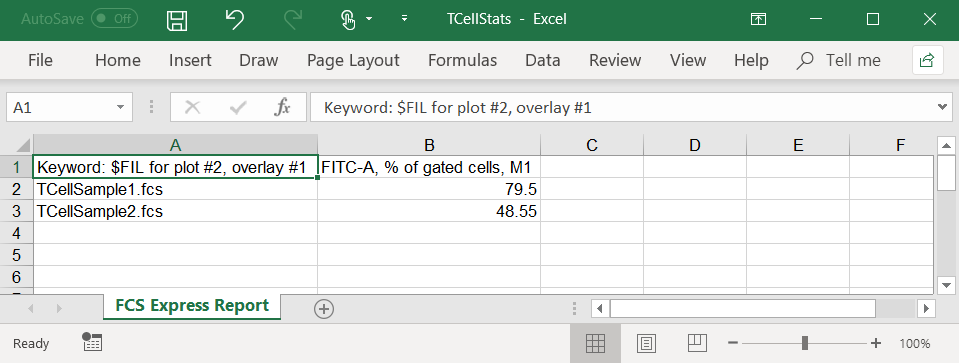Click the zoom slider handle
The image size is (959, 363).
coord(805,343)
